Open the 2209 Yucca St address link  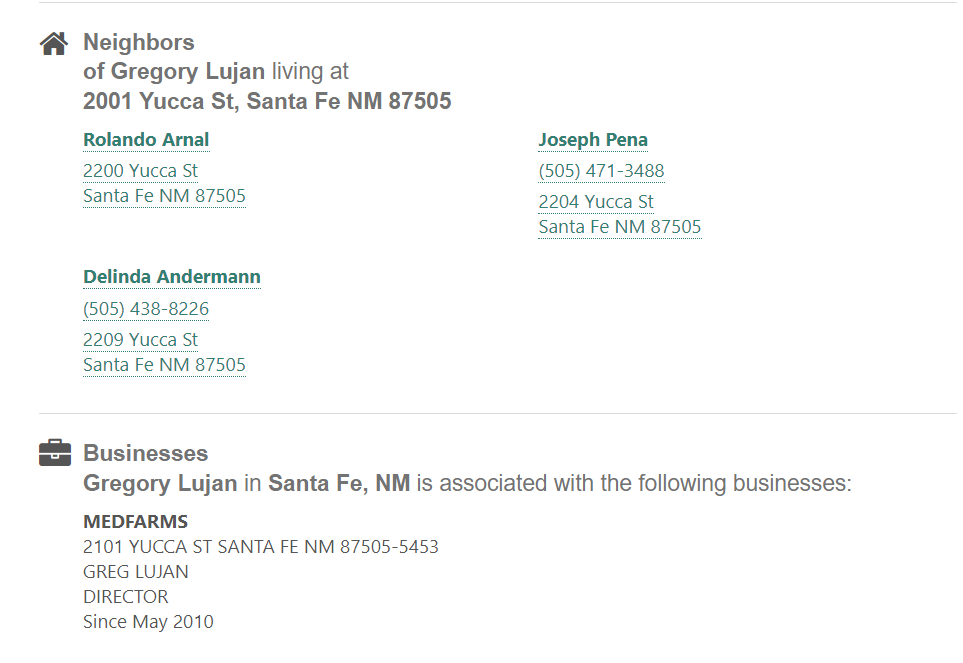point(141,339)
